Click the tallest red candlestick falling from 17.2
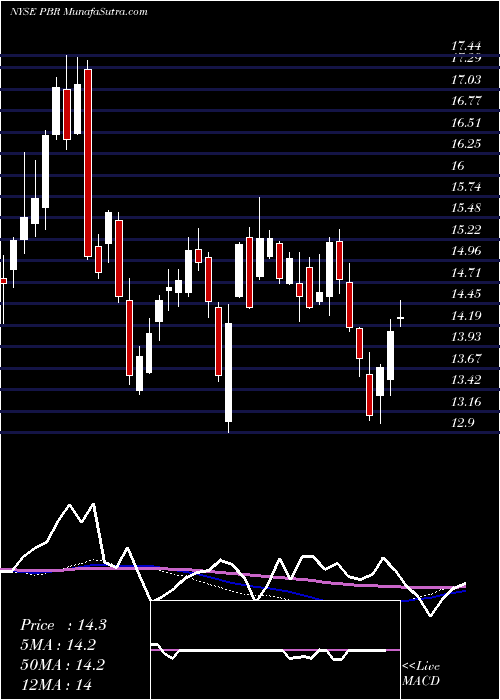Image resolution: width=500 pixels, height=700 pixels. [88, 160]
